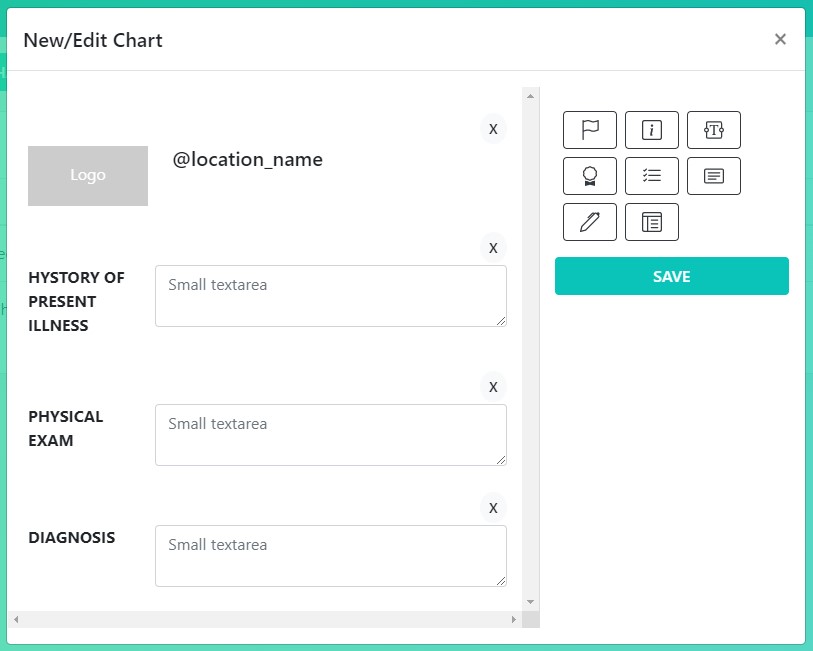The height and width of the screenshot is (651, 813).
Task: Click the vertical scrollbar down arrow
Action: pyautogui.click(x=530, y=602)
